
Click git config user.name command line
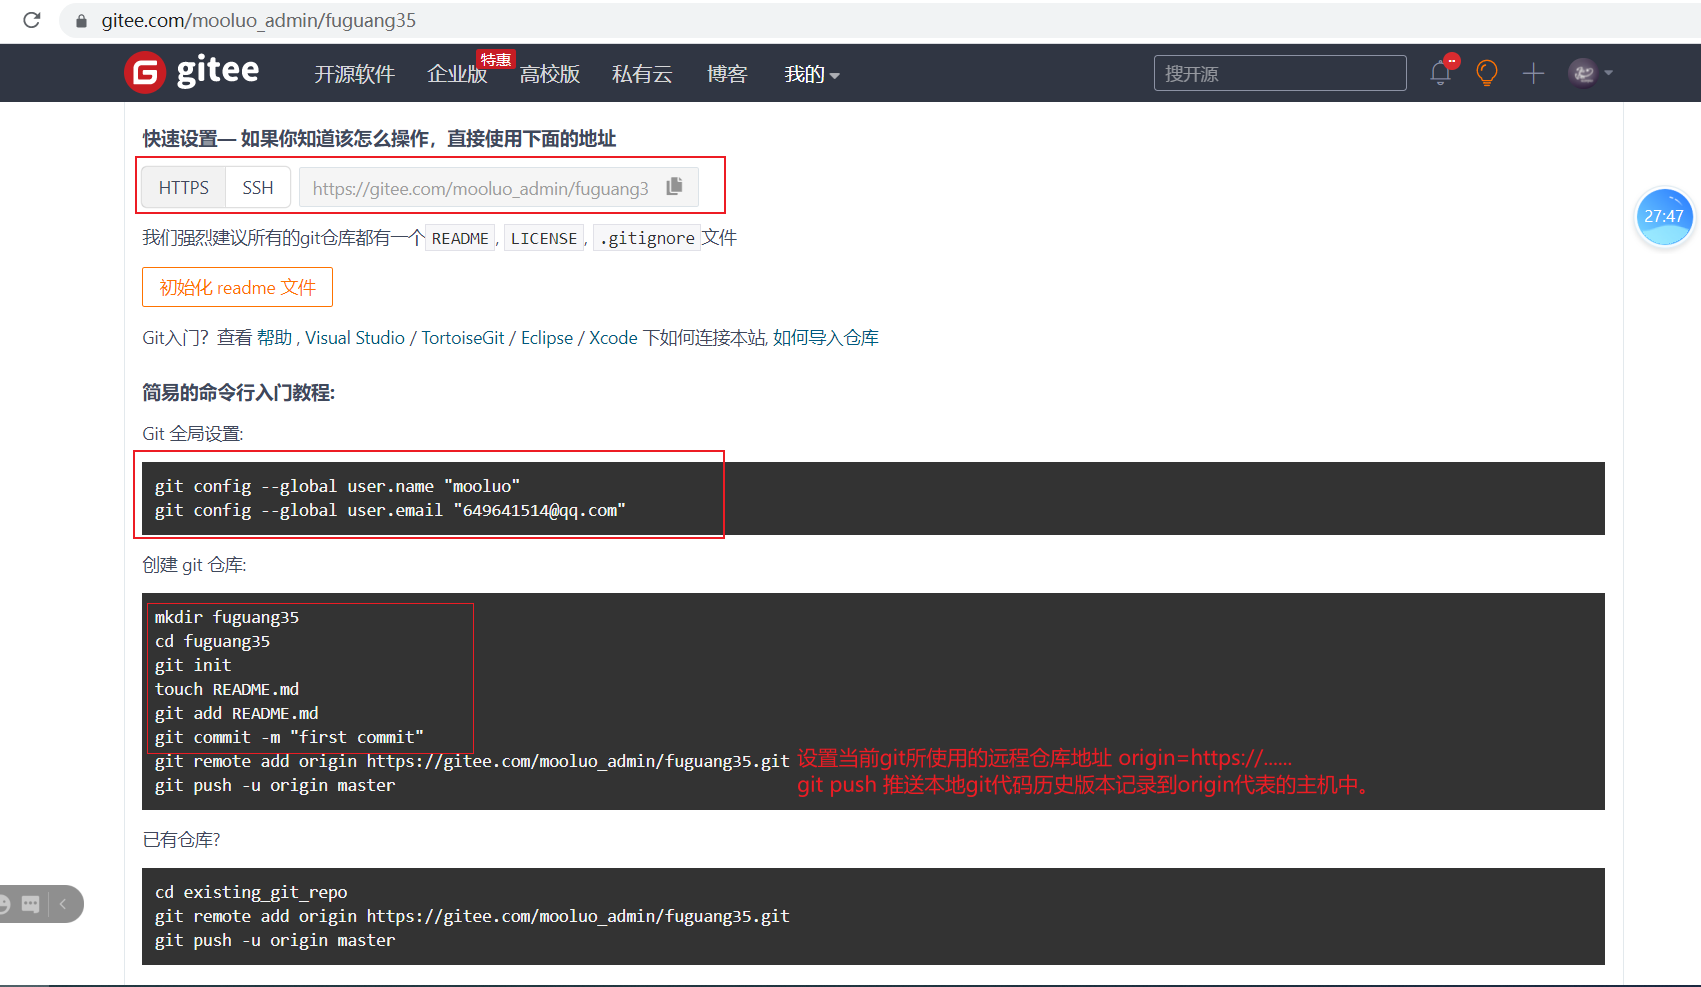(337, 486)
